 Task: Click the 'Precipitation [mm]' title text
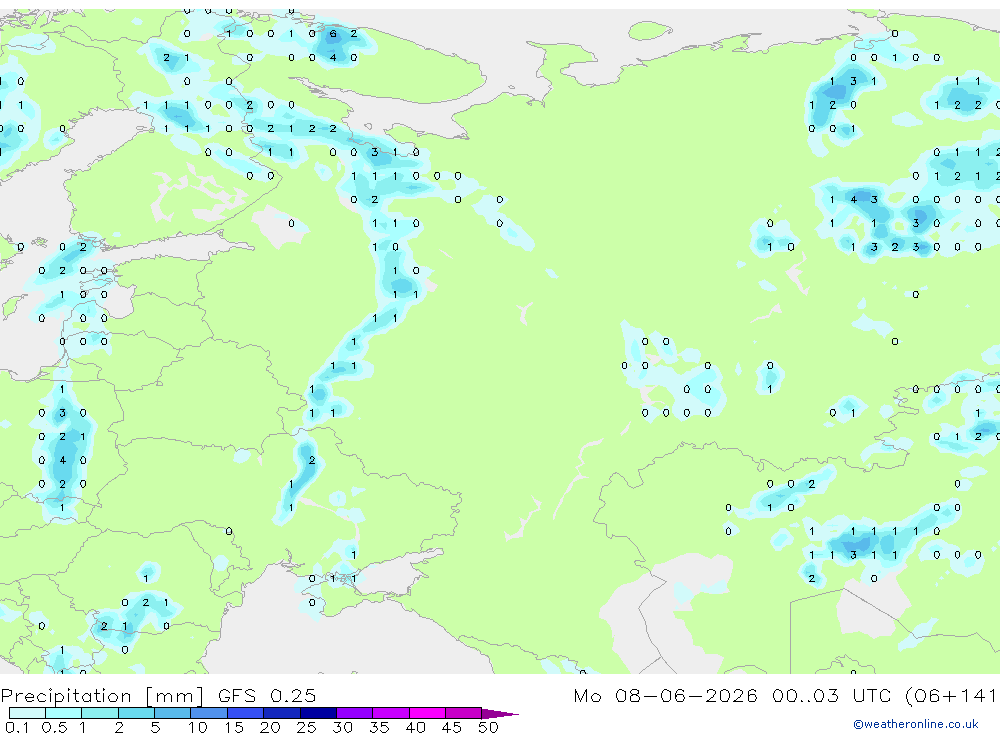point(102,696)
